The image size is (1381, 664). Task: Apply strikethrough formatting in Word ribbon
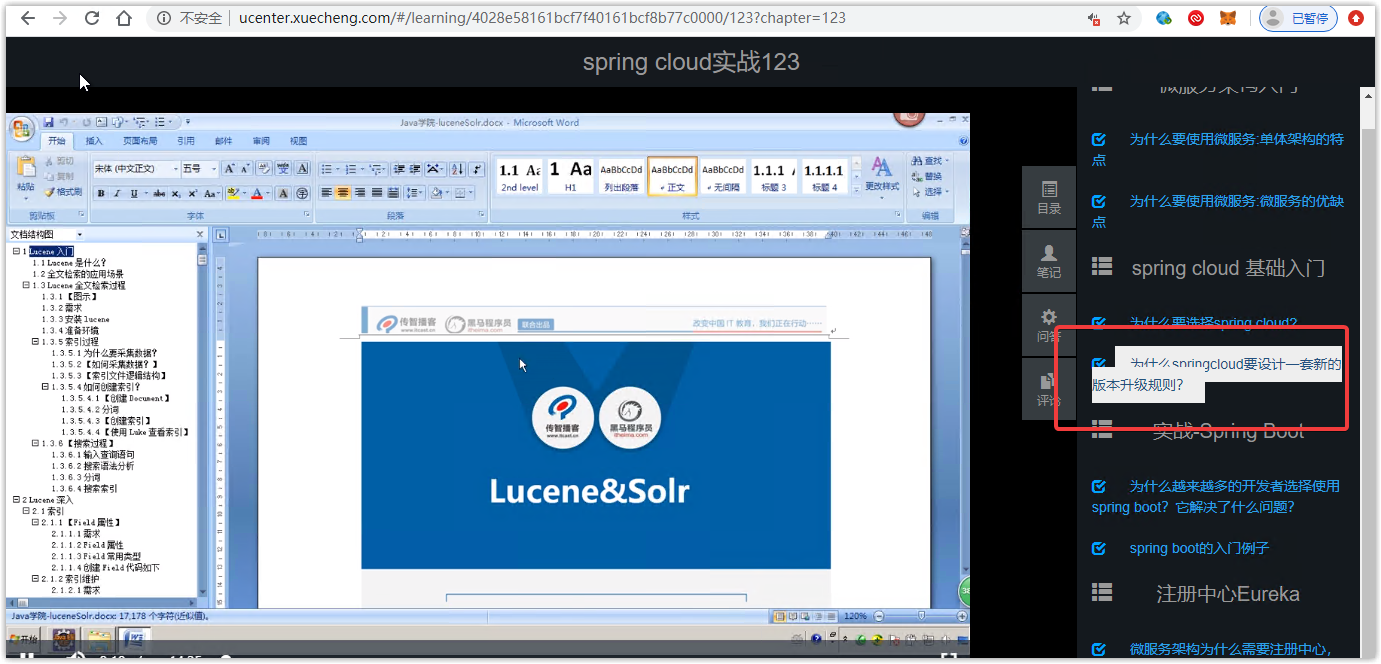(x=158, y=193)
